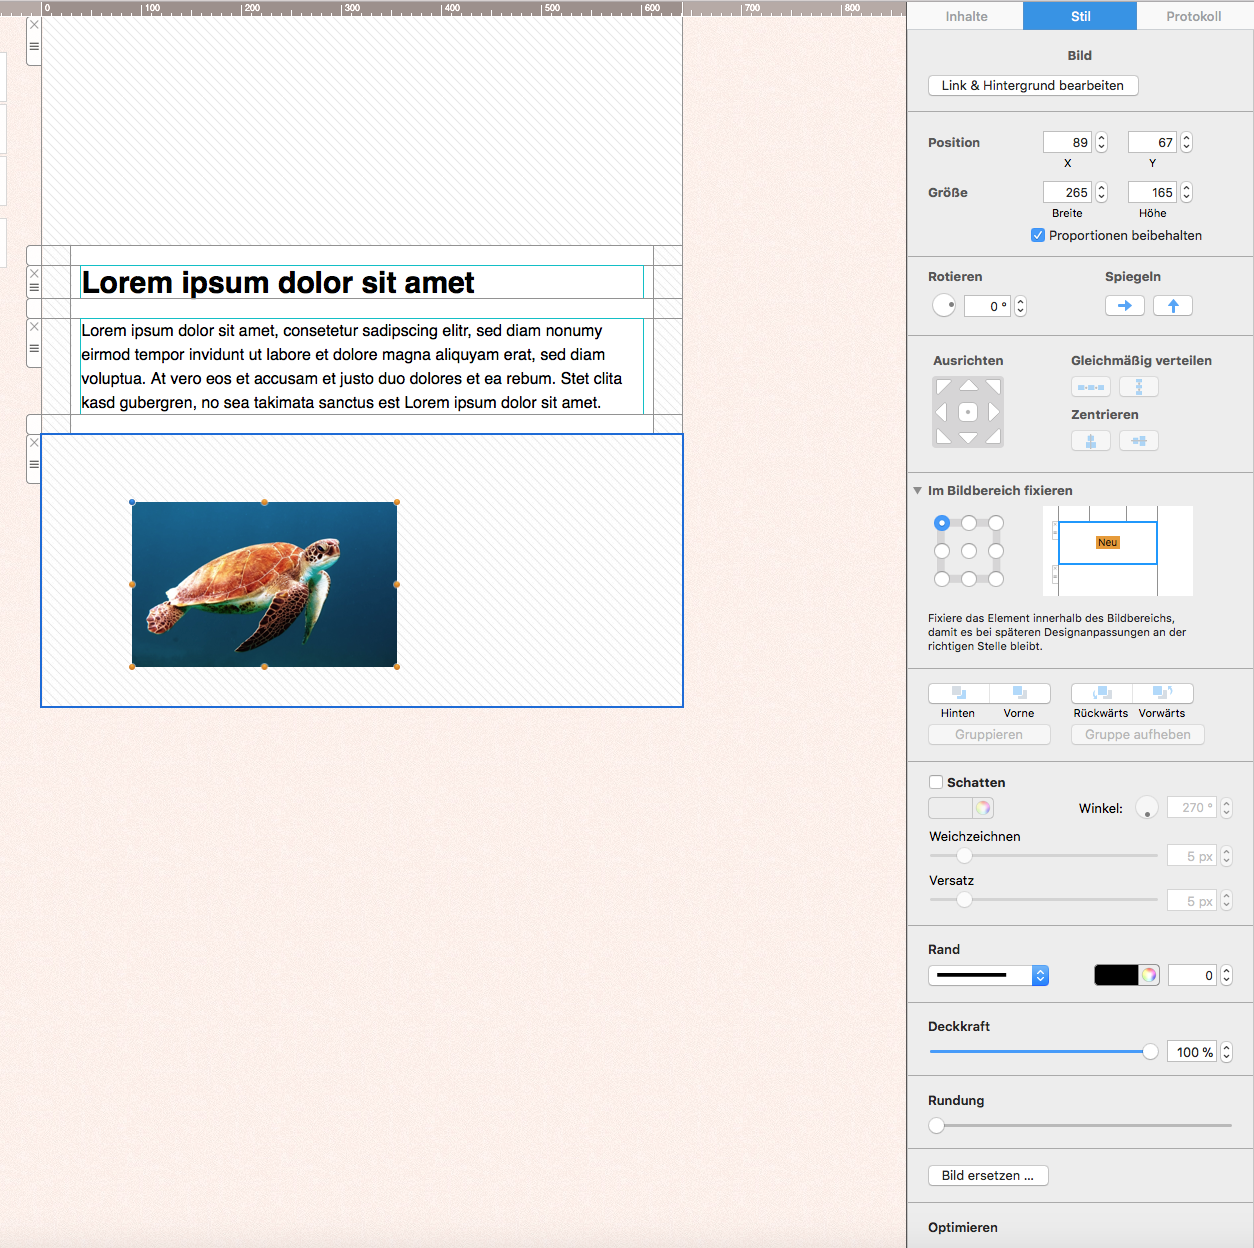The width and height of the screenshot is (1254, 1248).
Task: Open the Rand line style dropdown
Action: [x=988, y=975]
